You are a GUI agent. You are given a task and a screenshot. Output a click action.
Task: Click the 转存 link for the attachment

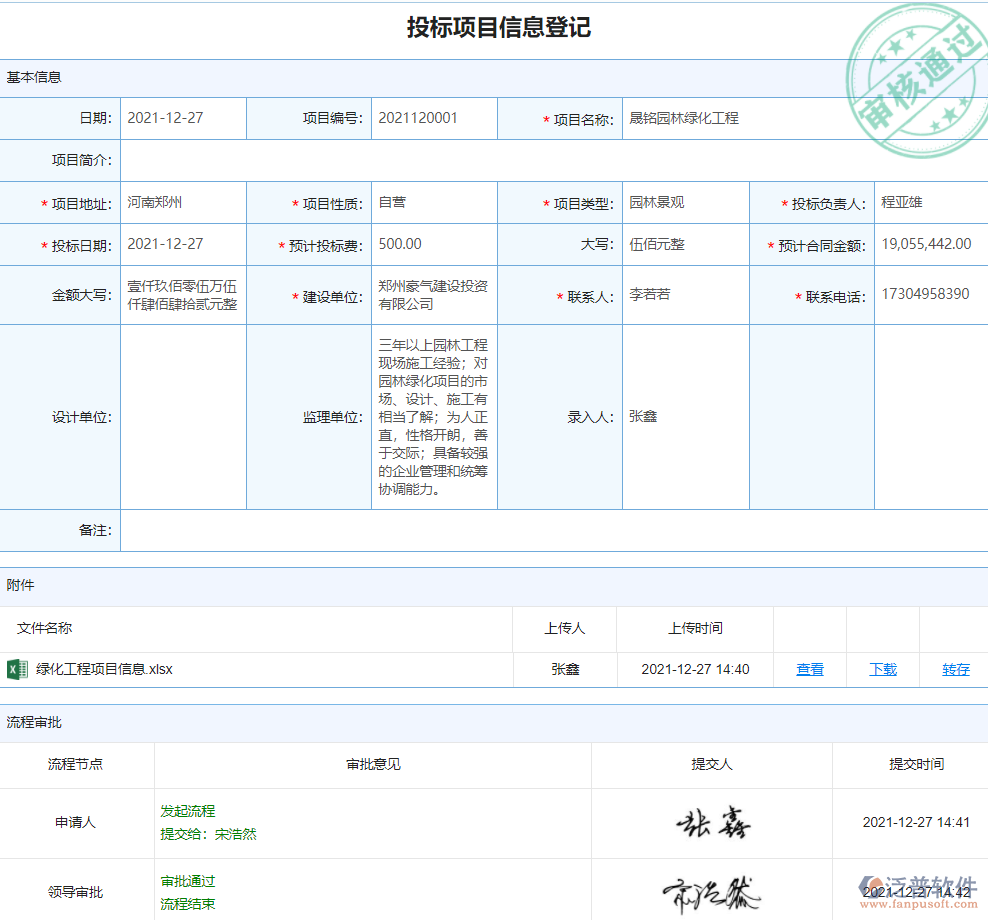coord(956,670)
